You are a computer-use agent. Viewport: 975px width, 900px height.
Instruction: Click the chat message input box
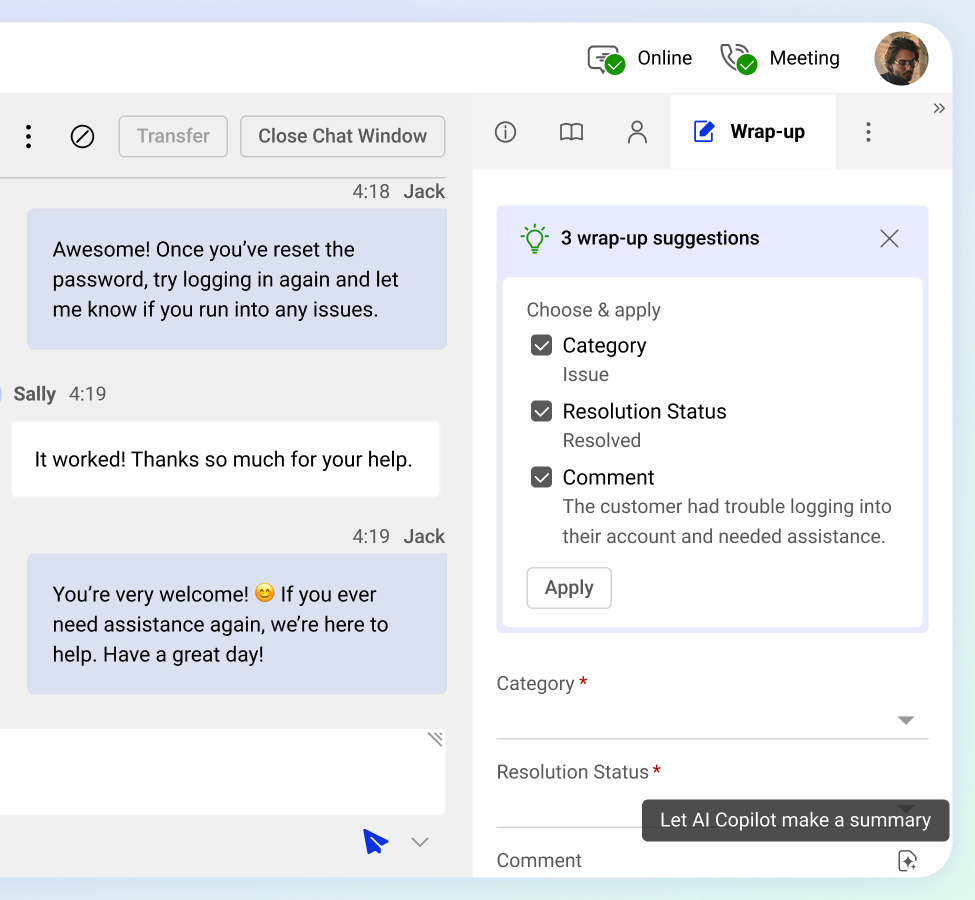pyautogui.click(x=220, y=772)
